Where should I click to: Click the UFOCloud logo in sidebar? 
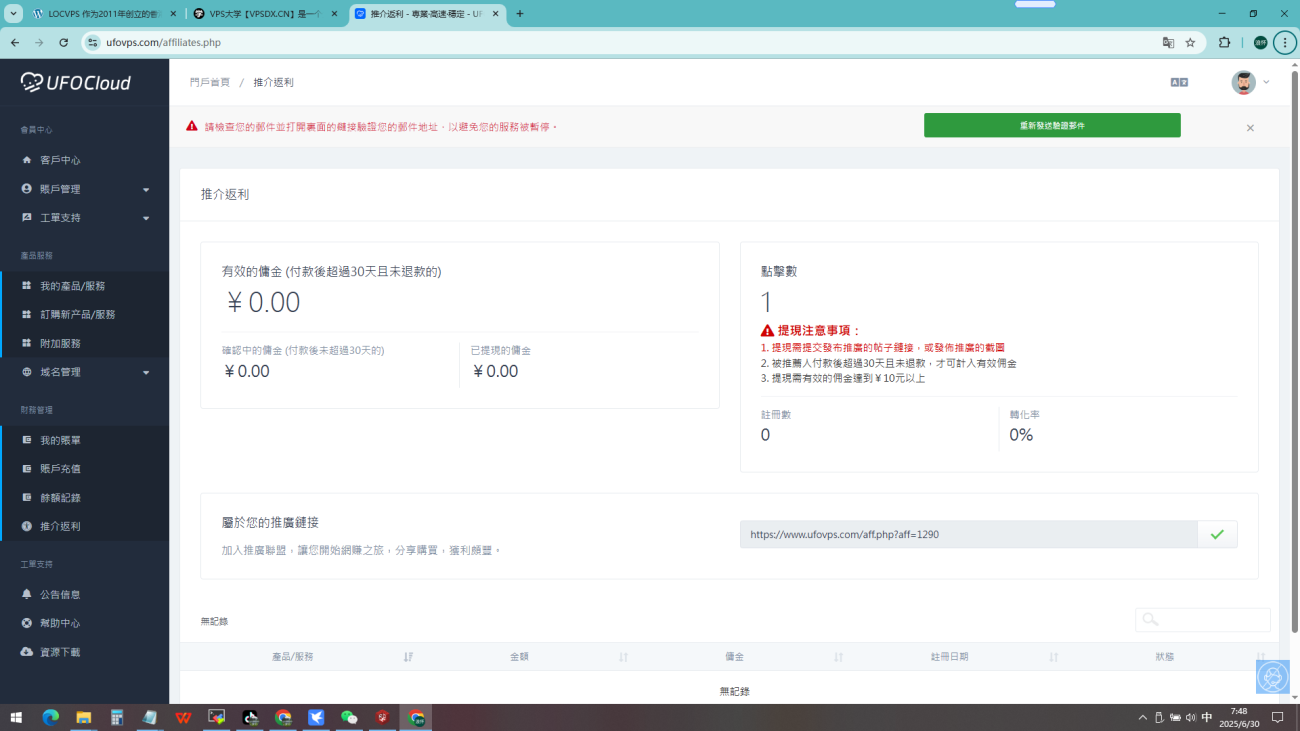pyautogui.click(x=76, y=82)
